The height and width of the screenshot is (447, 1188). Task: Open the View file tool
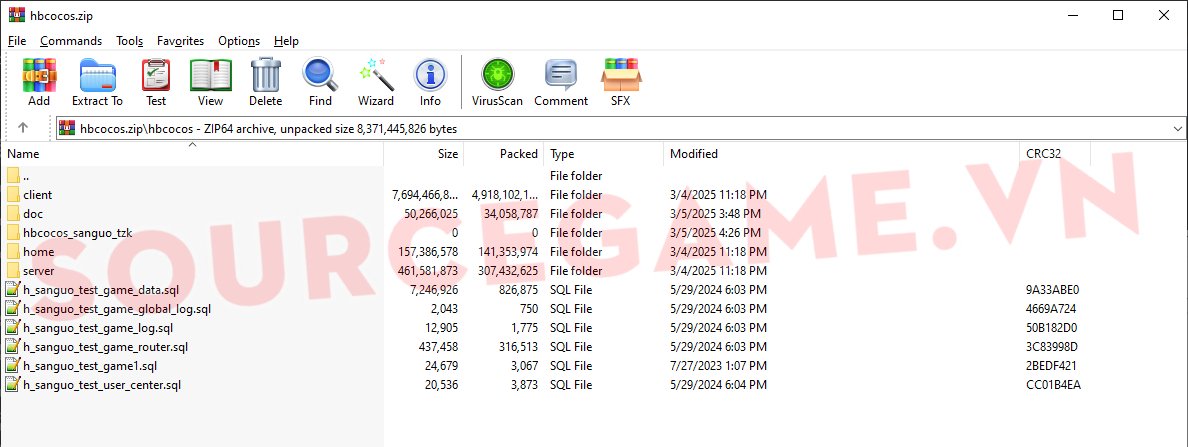210,81
